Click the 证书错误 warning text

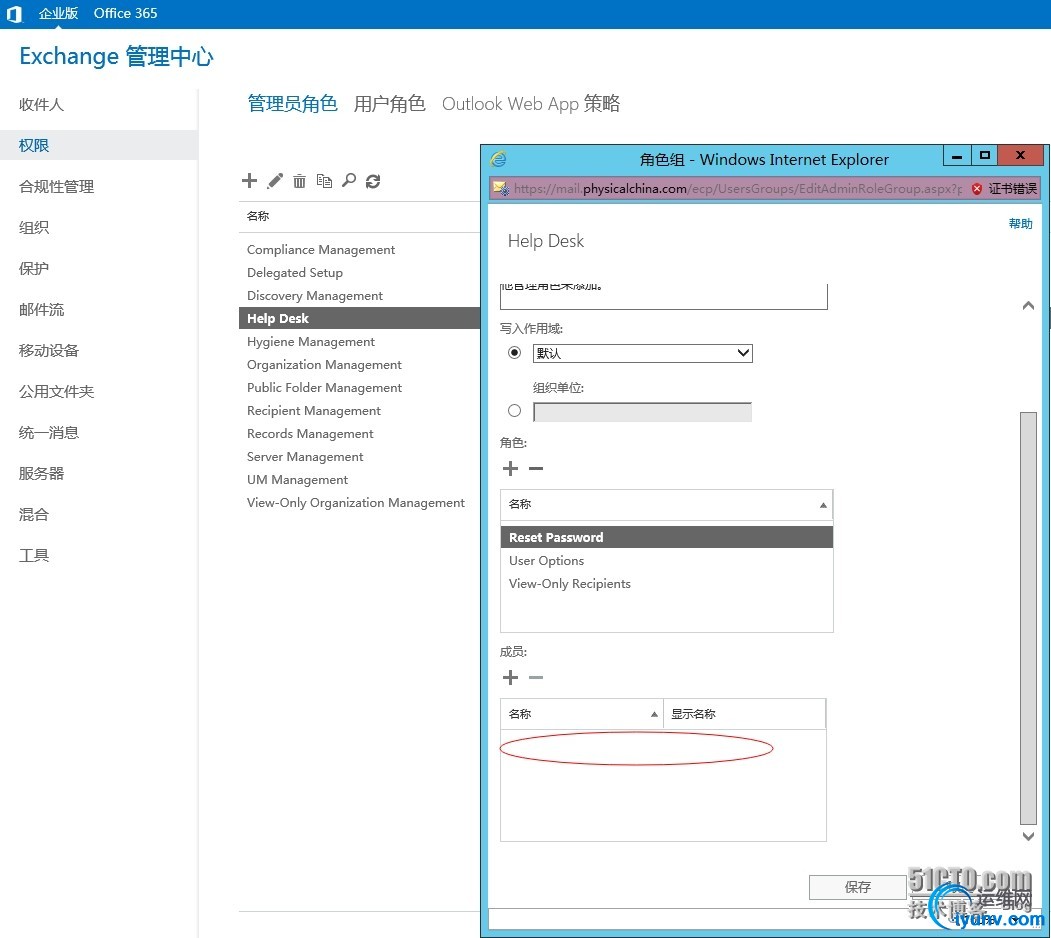(x=1012, y=188)
